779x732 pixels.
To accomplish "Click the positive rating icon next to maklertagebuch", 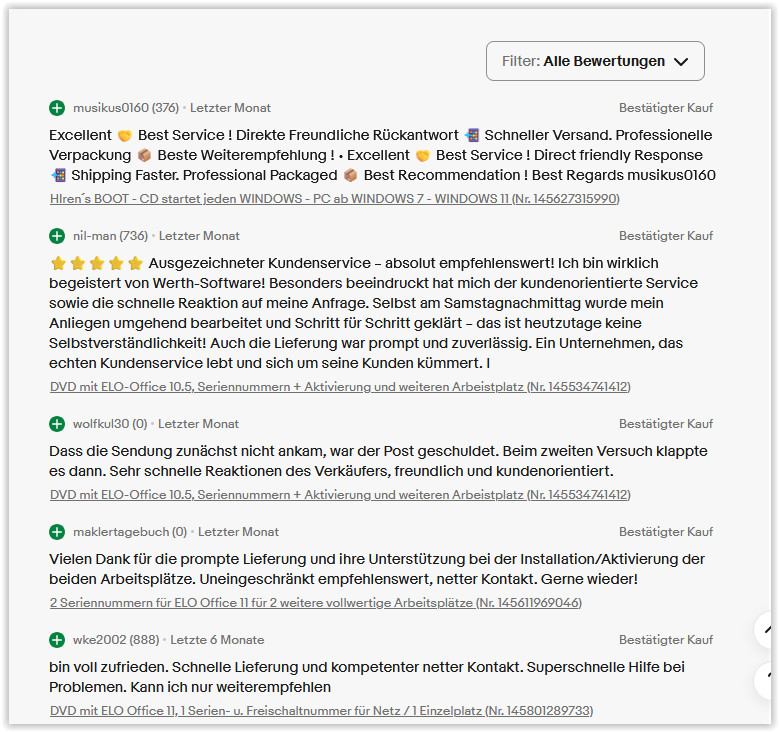I will click(57, 532).
